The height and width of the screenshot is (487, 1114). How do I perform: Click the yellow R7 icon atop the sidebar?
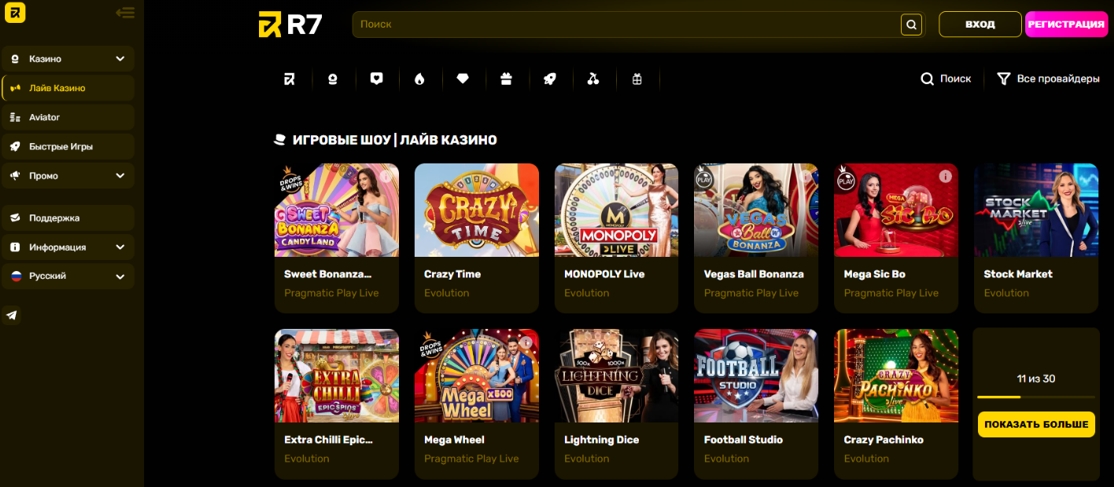[x=15, y=12]
